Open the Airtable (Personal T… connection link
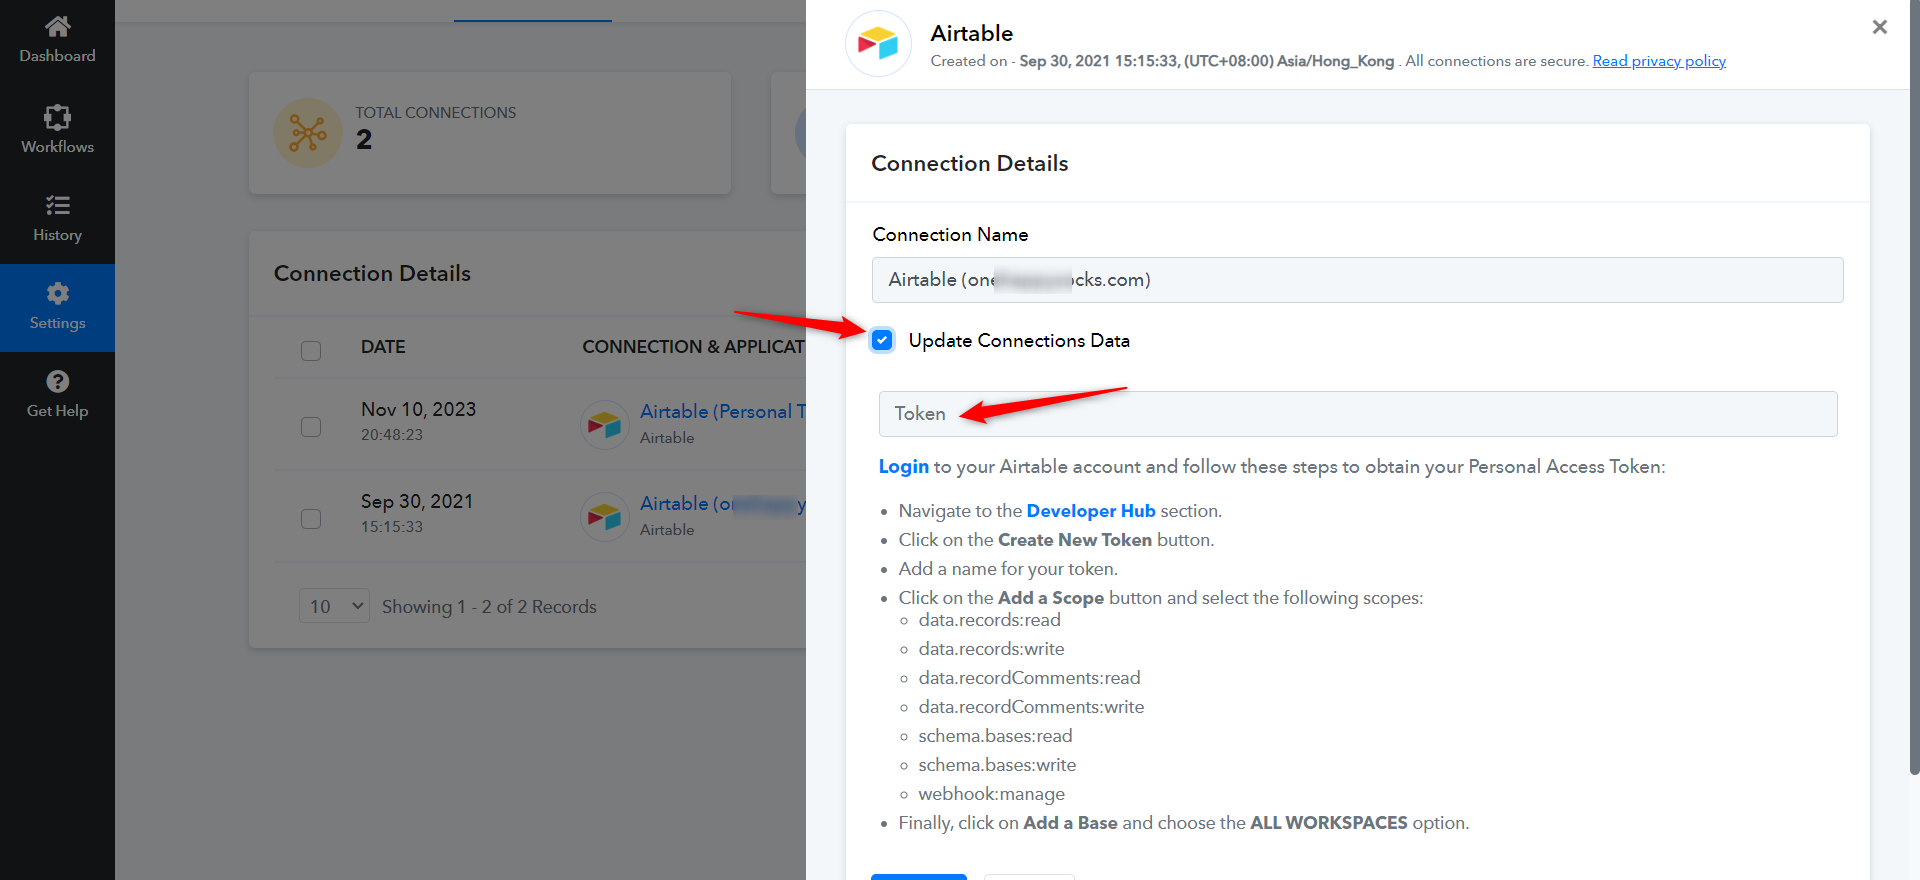The height and width of the screenshot is (880, 1920). pos(722,411)
